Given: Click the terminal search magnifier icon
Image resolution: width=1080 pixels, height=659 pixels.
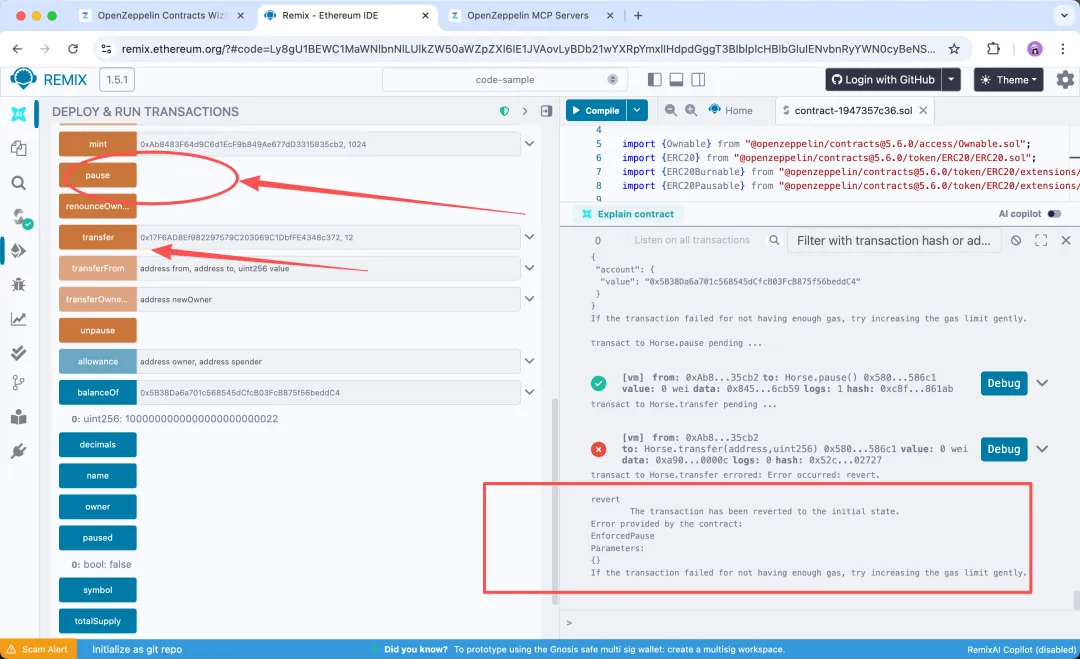Looking at the screenshot, I should [x=774, y=240].
